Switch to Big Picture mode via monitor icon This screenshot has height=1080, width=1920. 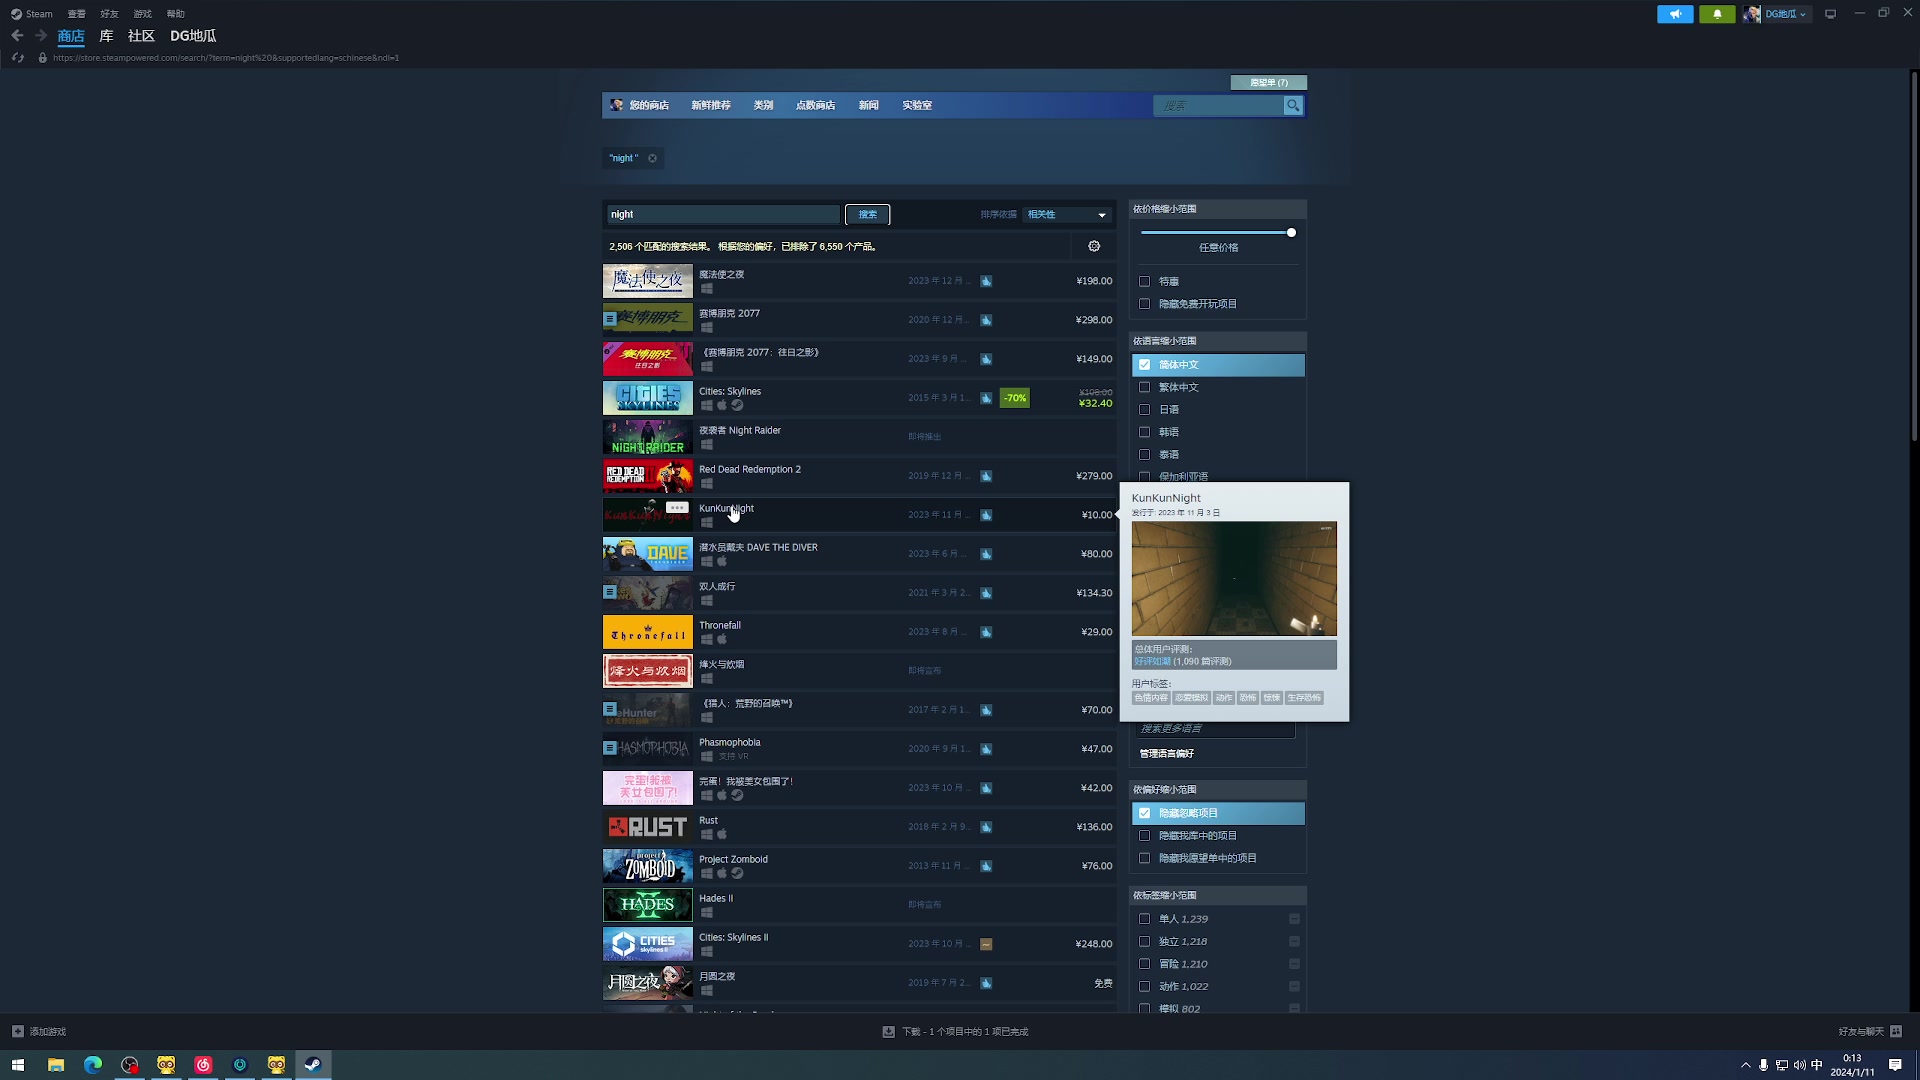pyautogui.click(x=1830, y=14)
